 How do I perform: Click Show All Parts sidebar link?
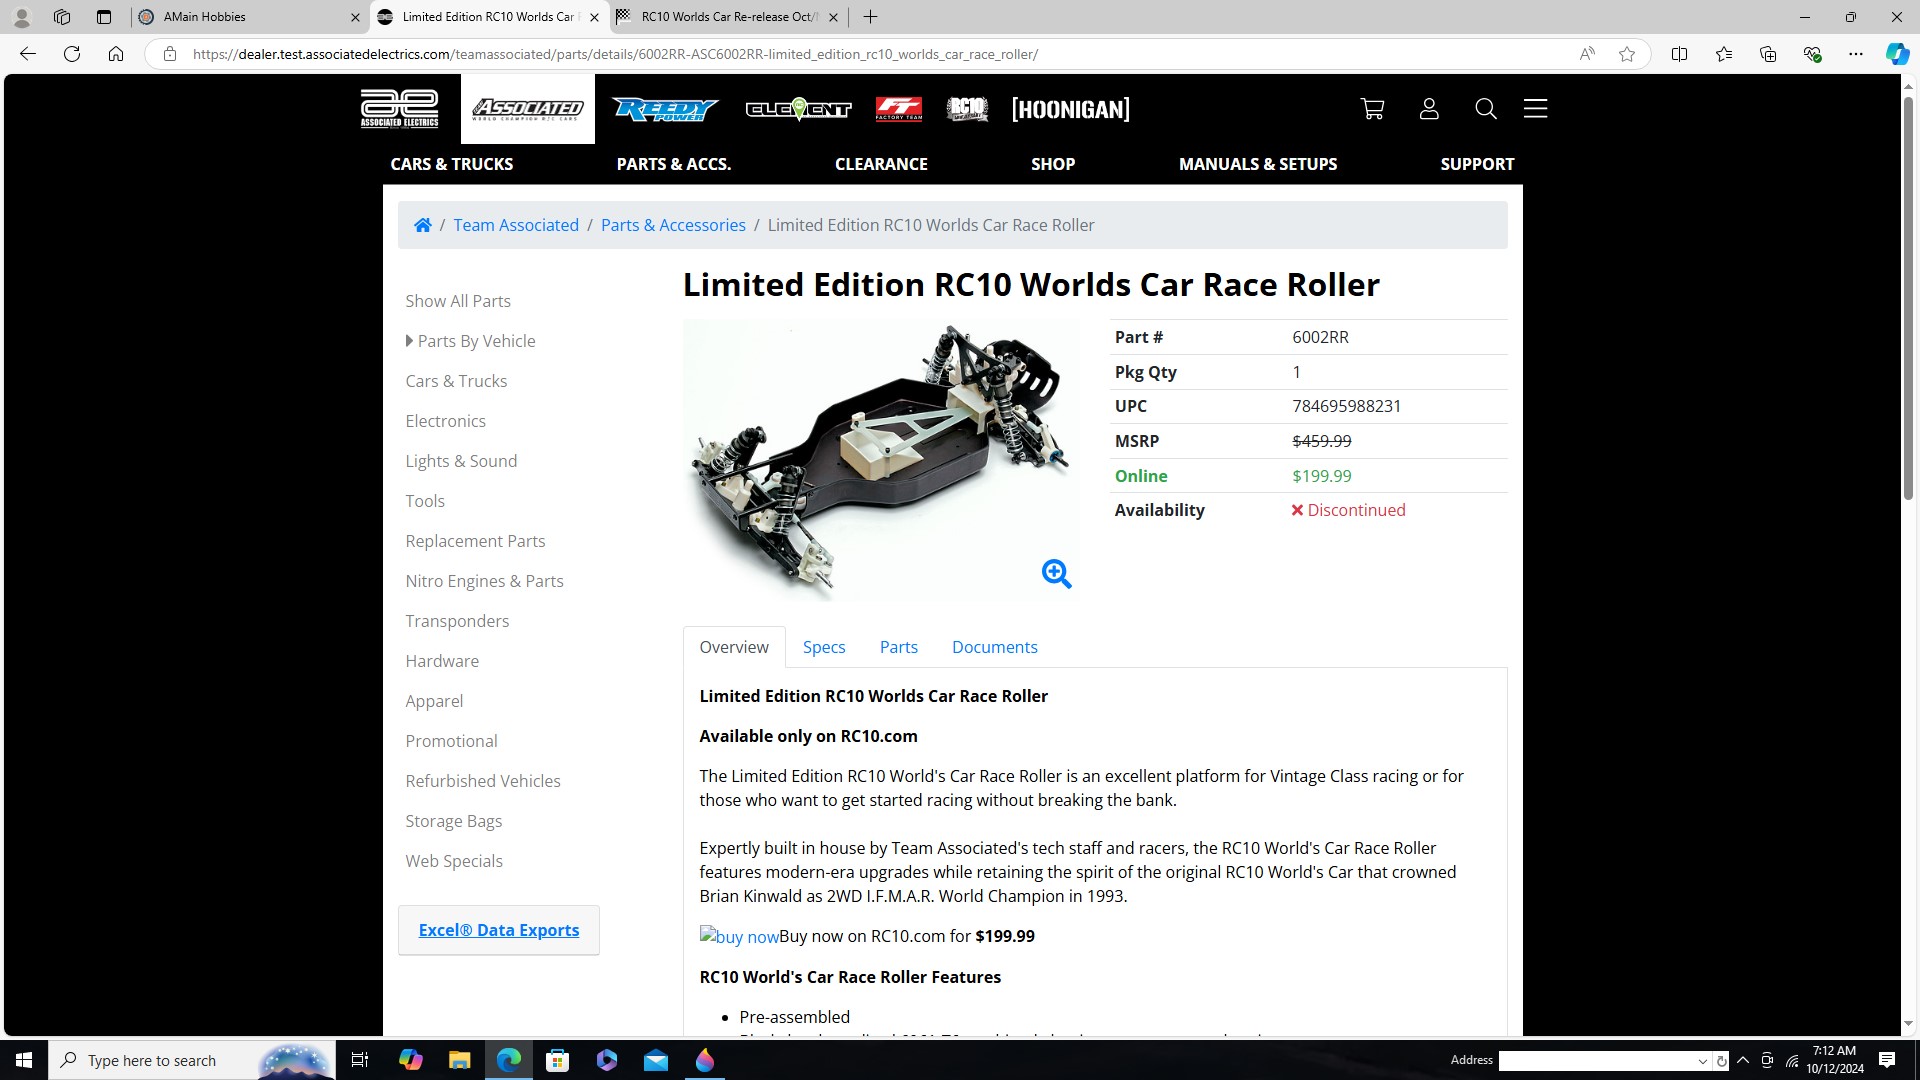click(x=458, y=301)
